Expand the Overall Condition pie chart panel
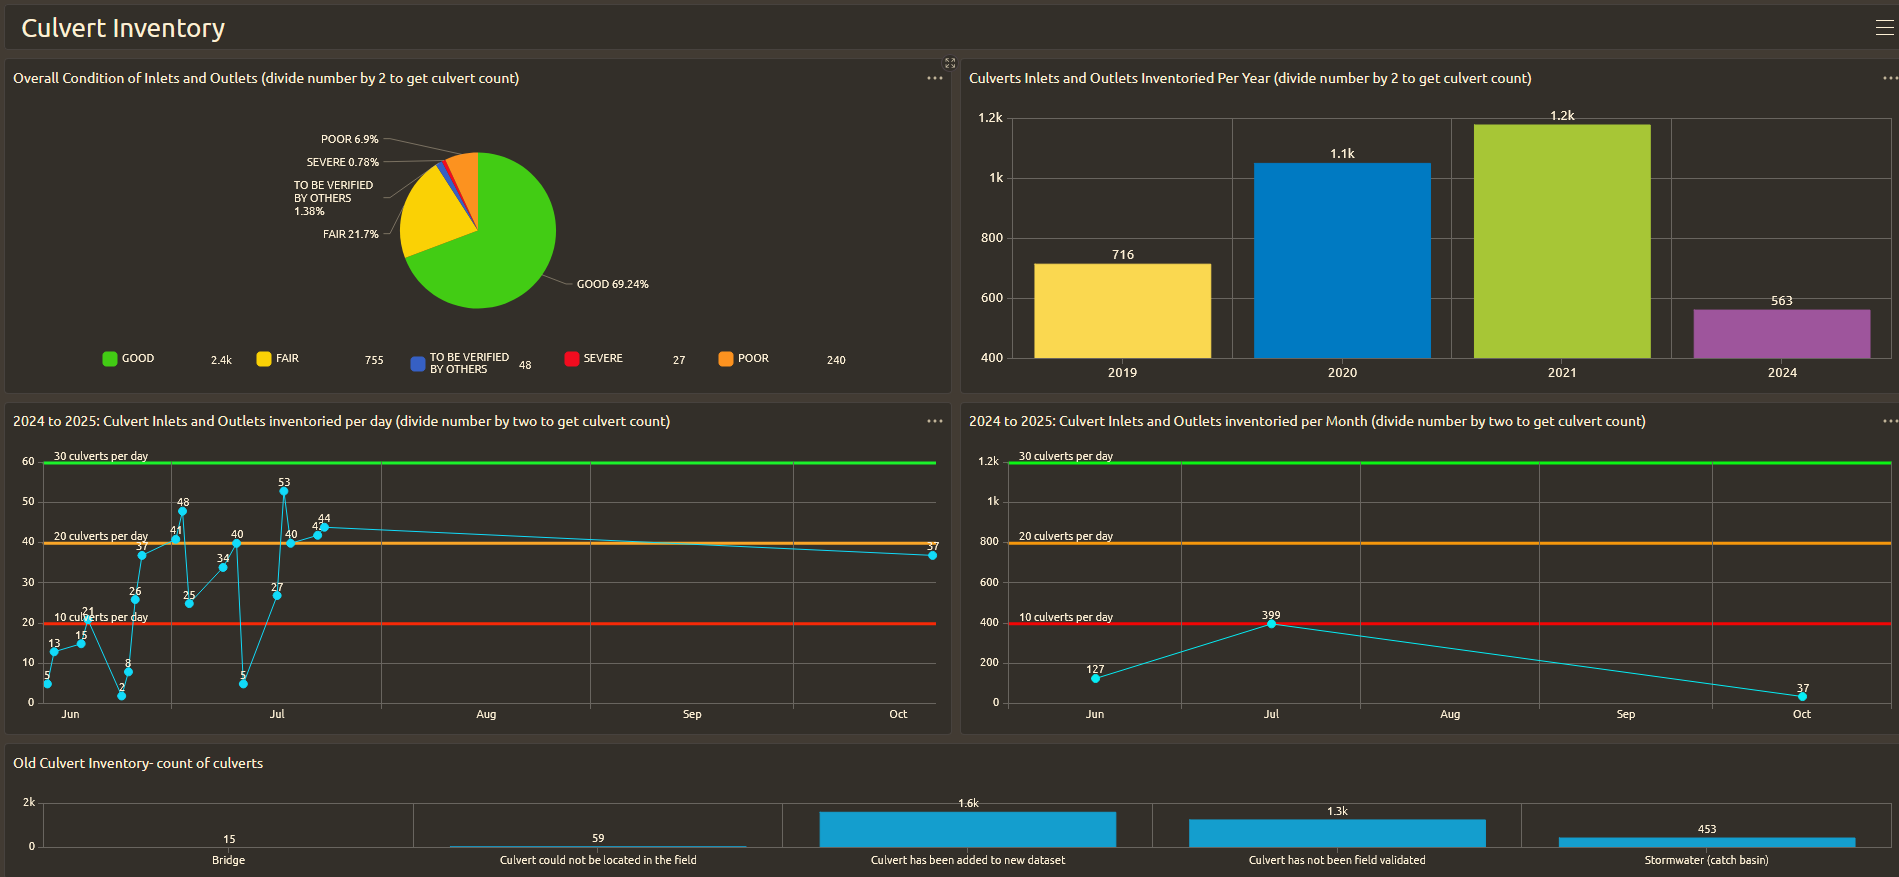 950,63
